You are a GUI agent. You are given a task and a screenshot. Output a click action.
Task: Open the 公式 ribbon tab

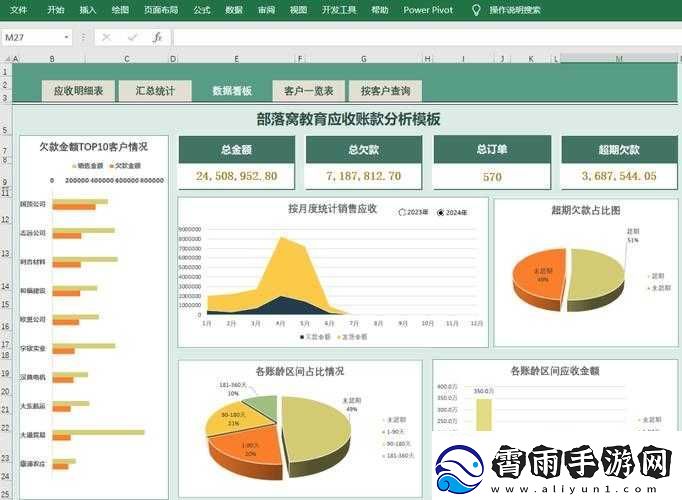tap(202, 10)
